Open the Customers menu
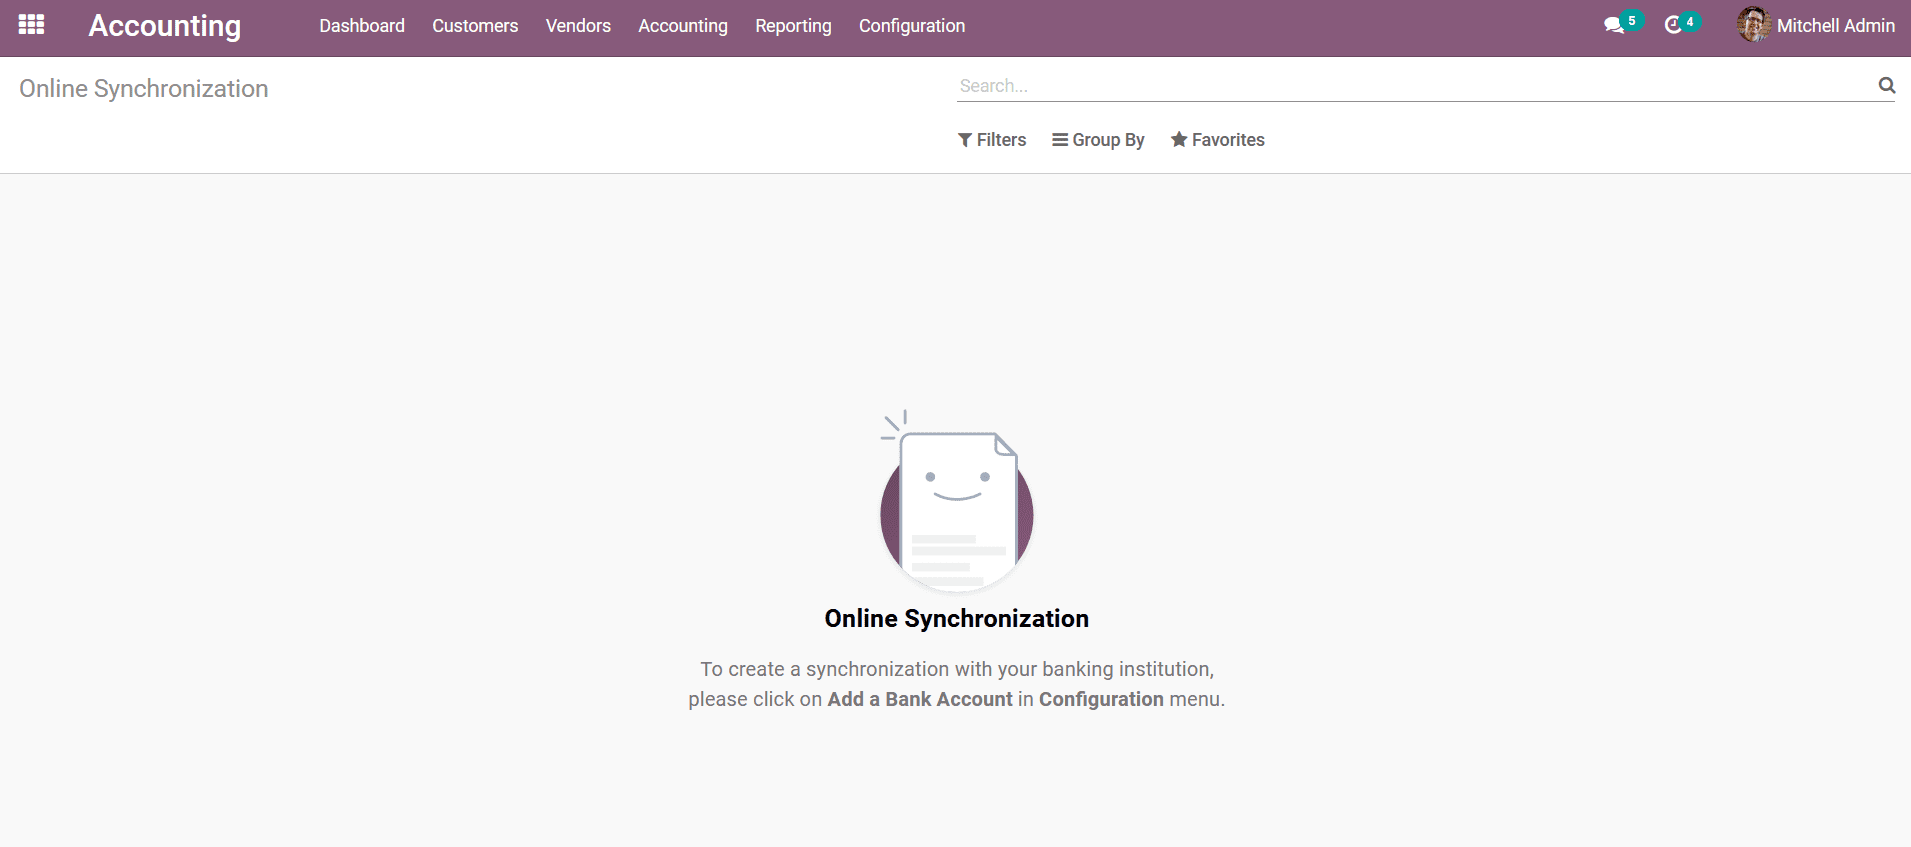This screenshot has height=847, width=1911. 475,26
